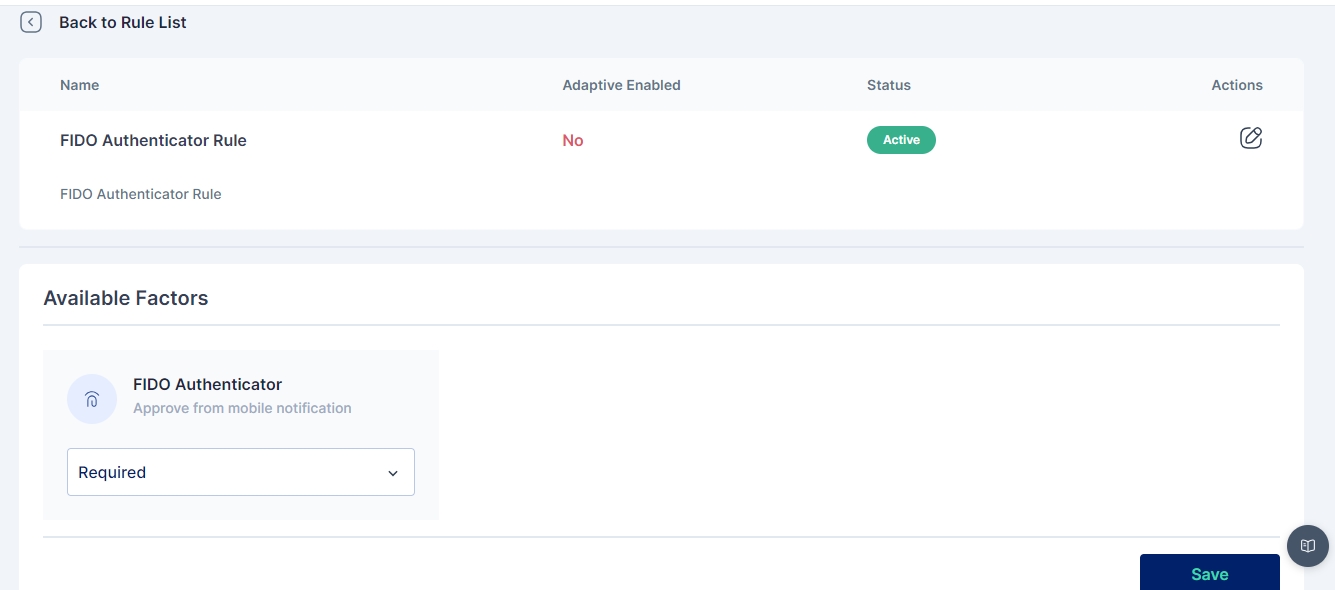Click the Available Factors heading
The height and width of the screenshot is (590, 1335).
coord(126,298)
